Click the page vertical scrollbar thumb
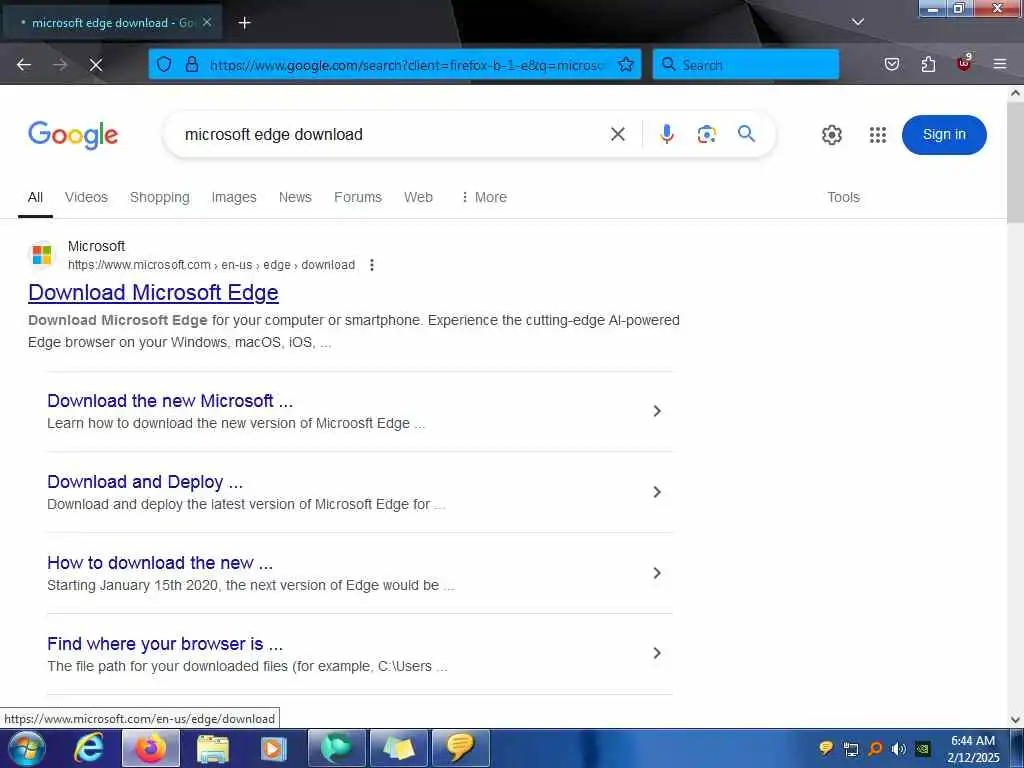This screenshot has height=768, width=1024. tap(1015, 162)
